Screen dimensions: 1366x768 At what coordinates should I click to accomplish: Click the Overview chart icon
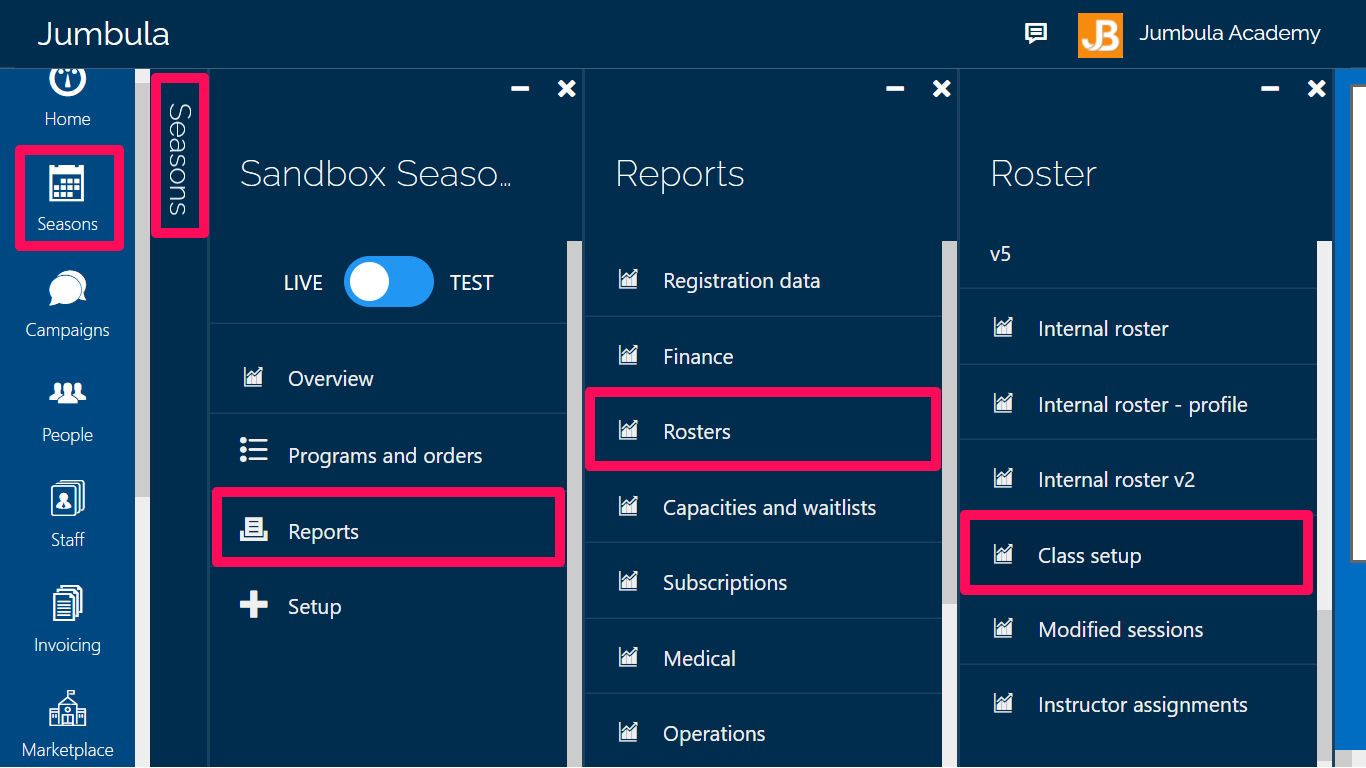pos(254,377)
